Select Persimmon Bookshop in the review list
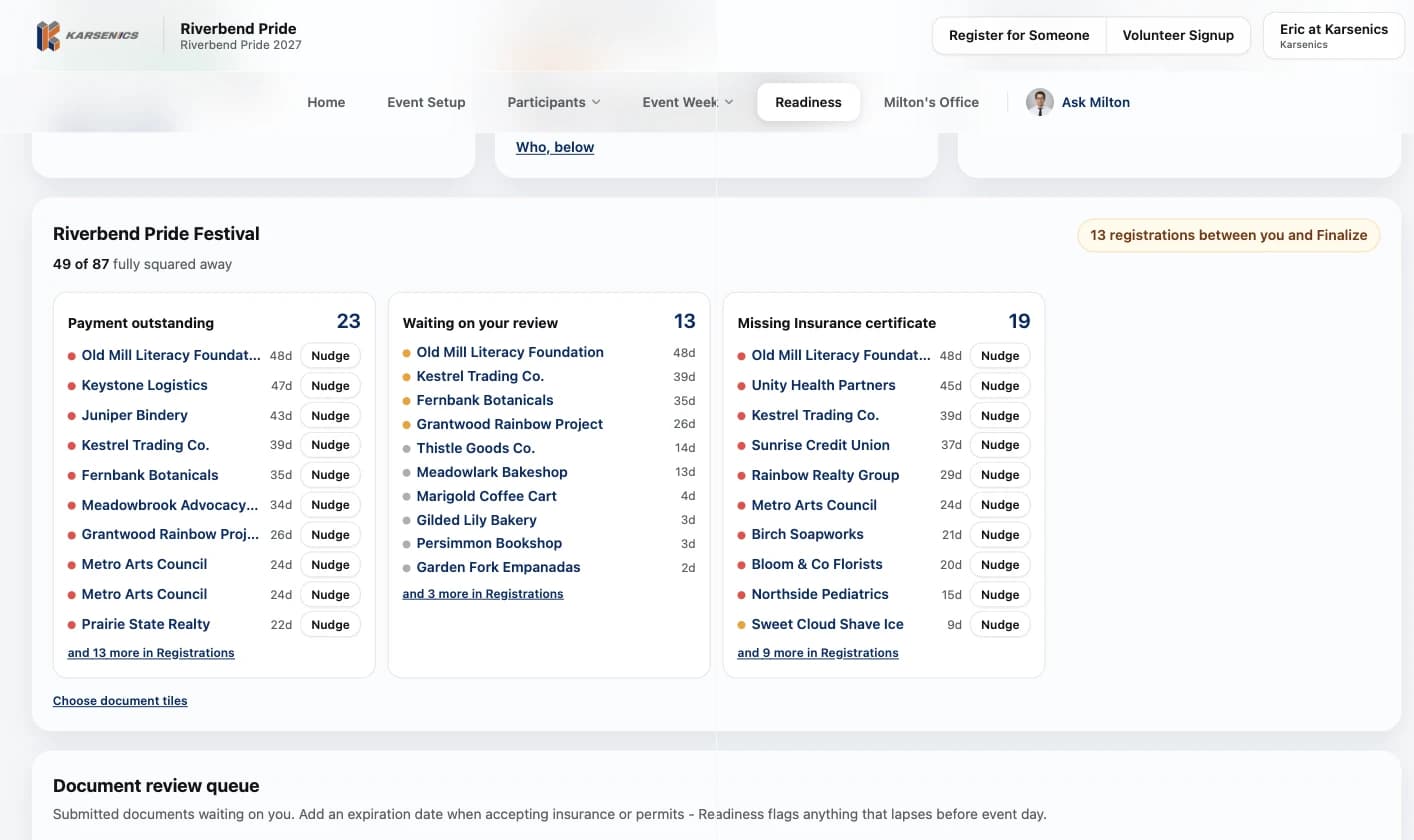 (x=490, y=543)
